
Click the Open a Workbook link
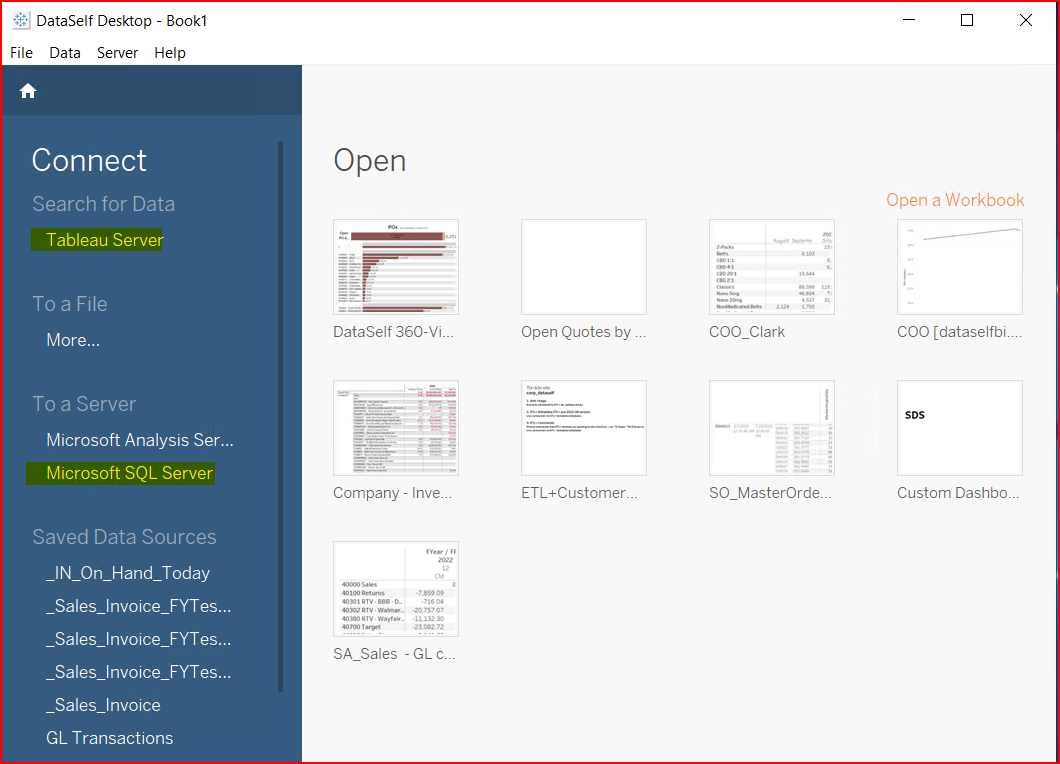point(955,199)
